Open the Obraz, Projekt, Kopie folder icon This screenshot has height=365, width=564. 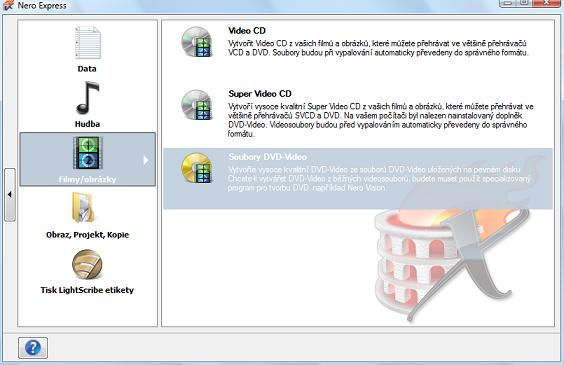click(83, 208)
